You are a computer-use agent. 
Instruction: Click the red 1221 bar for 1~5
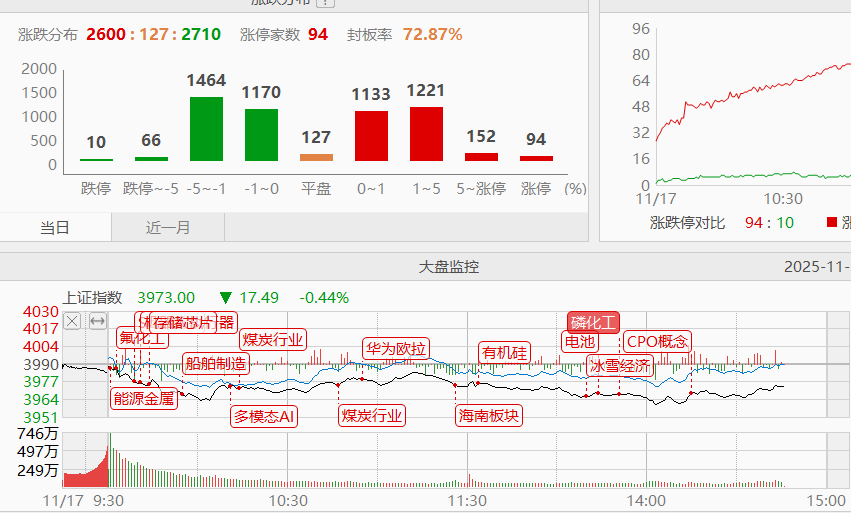point(425,133)
